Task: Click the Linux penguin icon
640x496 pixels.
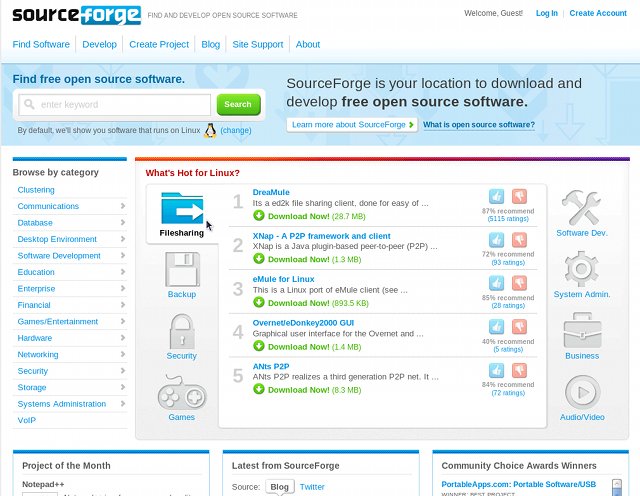Action: pyautogui.click(x=210, y=131)
